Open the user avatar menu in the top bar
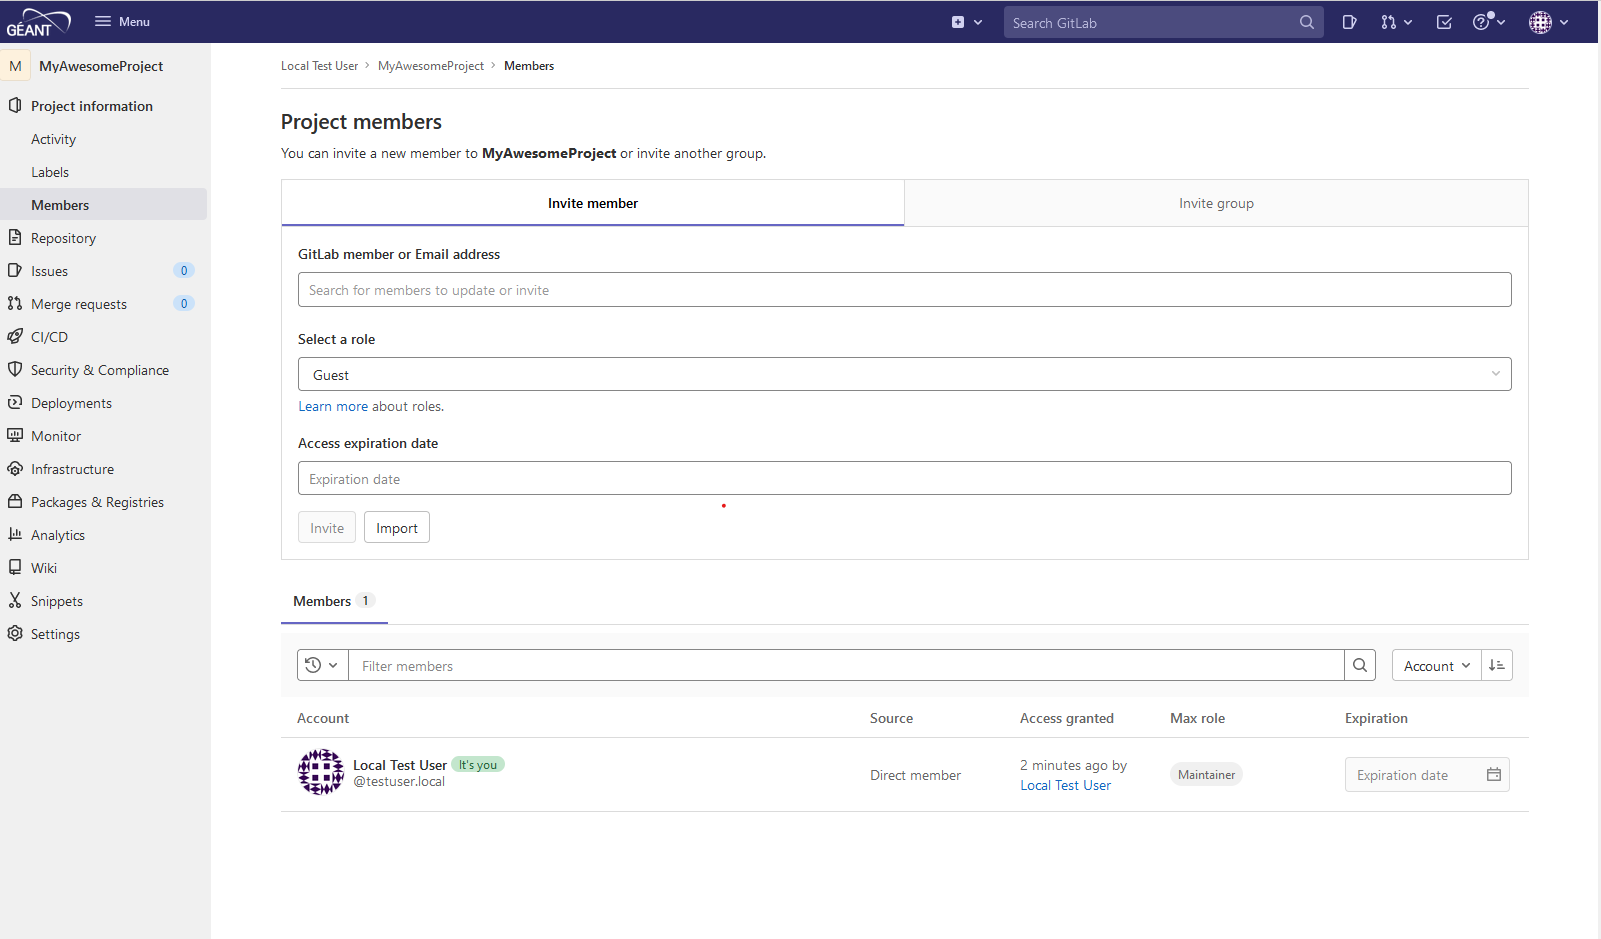Viewport: 1601px width, 939px height. tap(1548, 22)
